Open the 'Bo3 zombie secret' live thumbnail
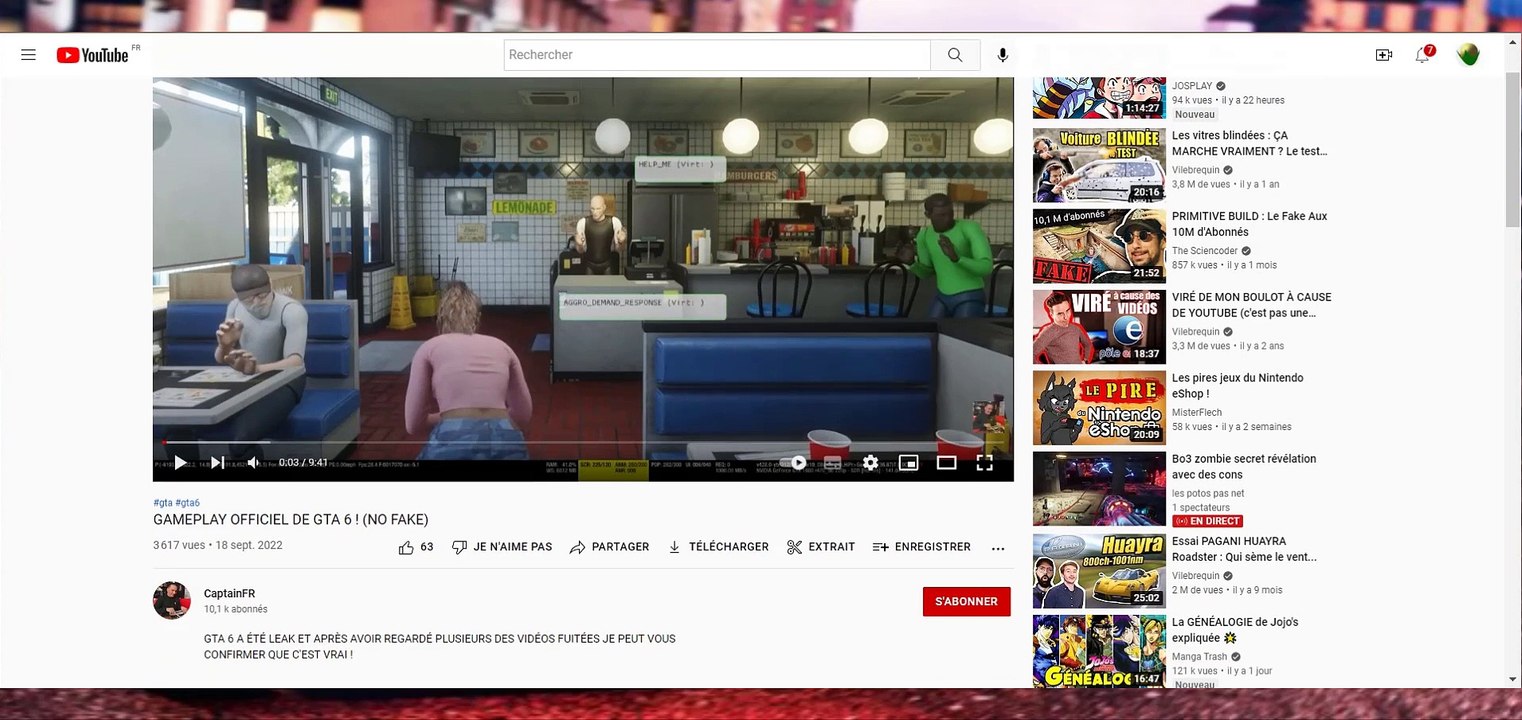The height and width of the screenshot is (720, 1522). (1099, 489)
